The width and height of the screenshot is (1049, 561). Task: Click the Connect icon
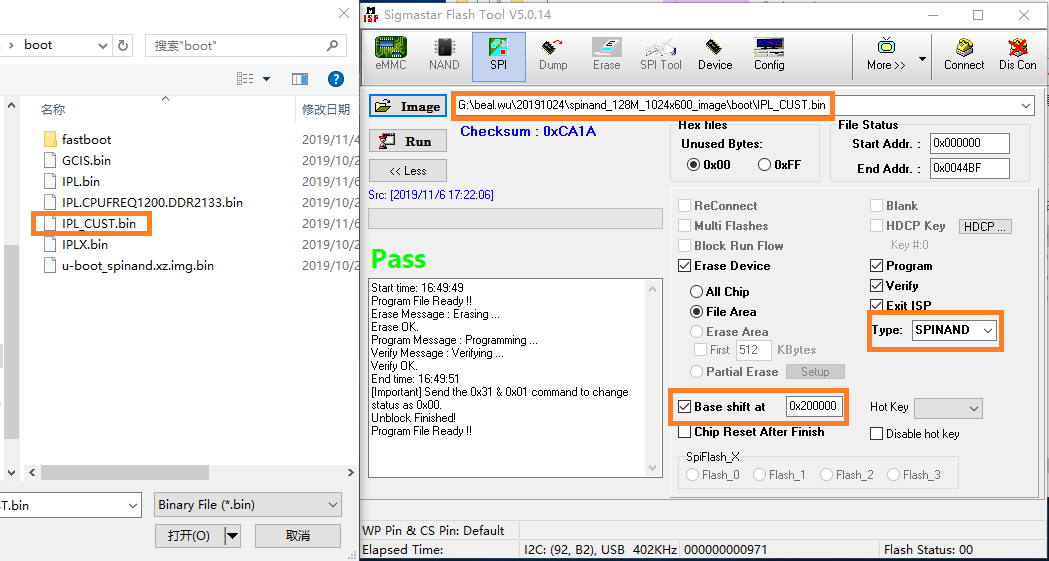coord(964,55)
